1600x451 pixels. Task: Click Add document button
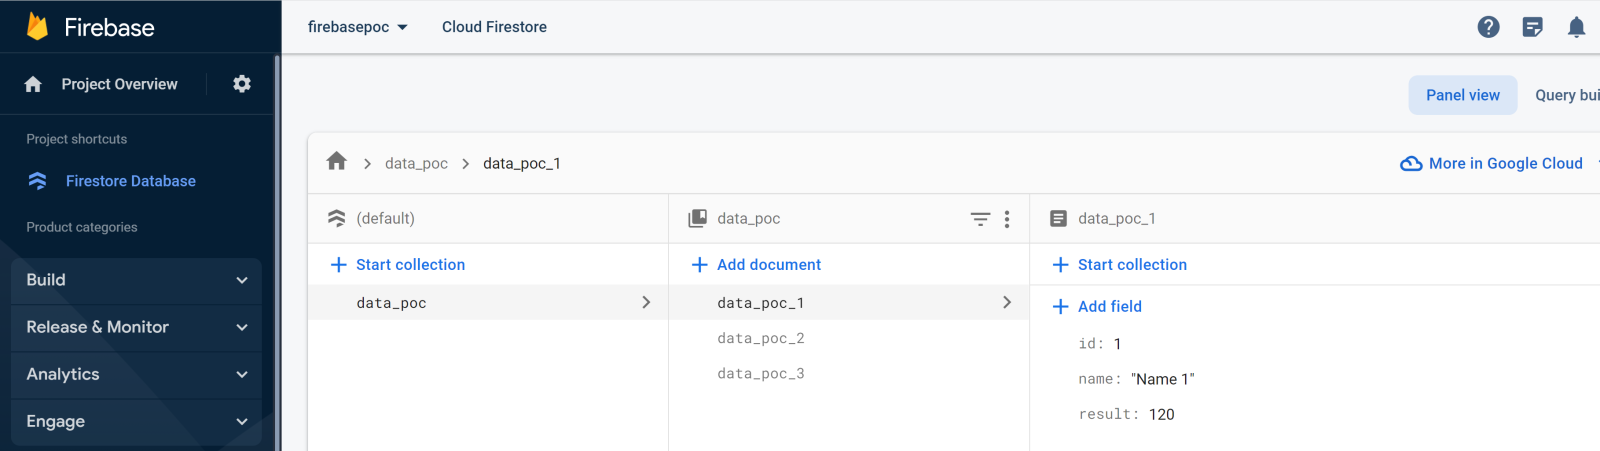pos(756,265)
